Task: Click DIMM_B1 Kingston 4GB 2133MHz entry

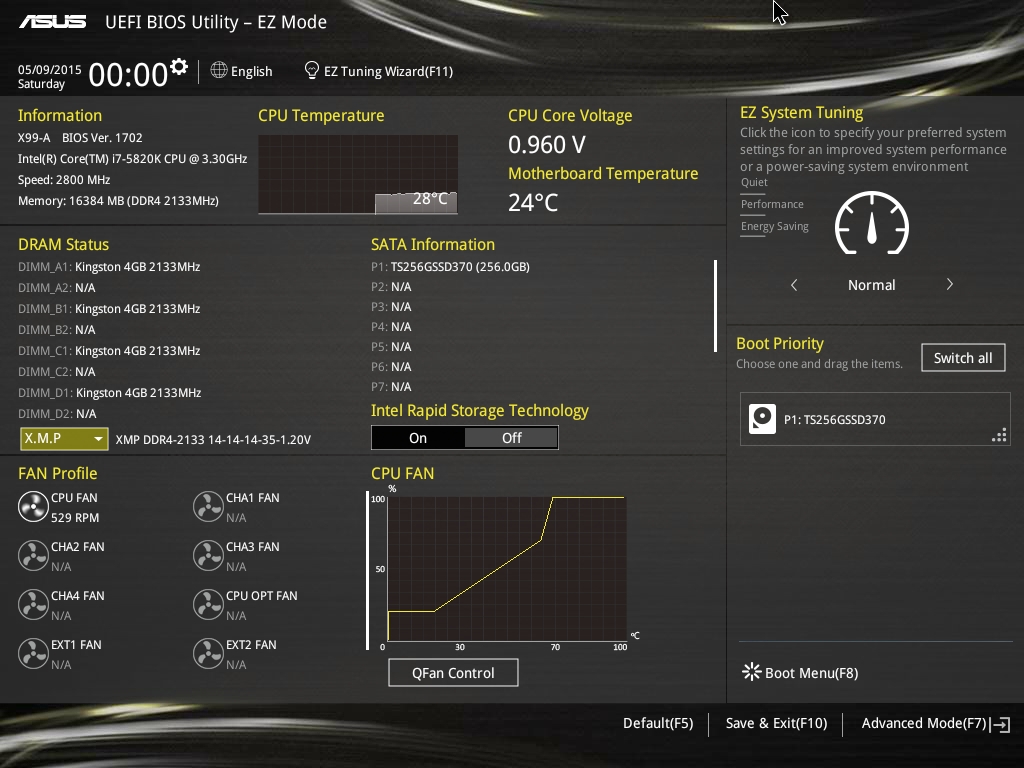Action: click(x=109, y=308)
